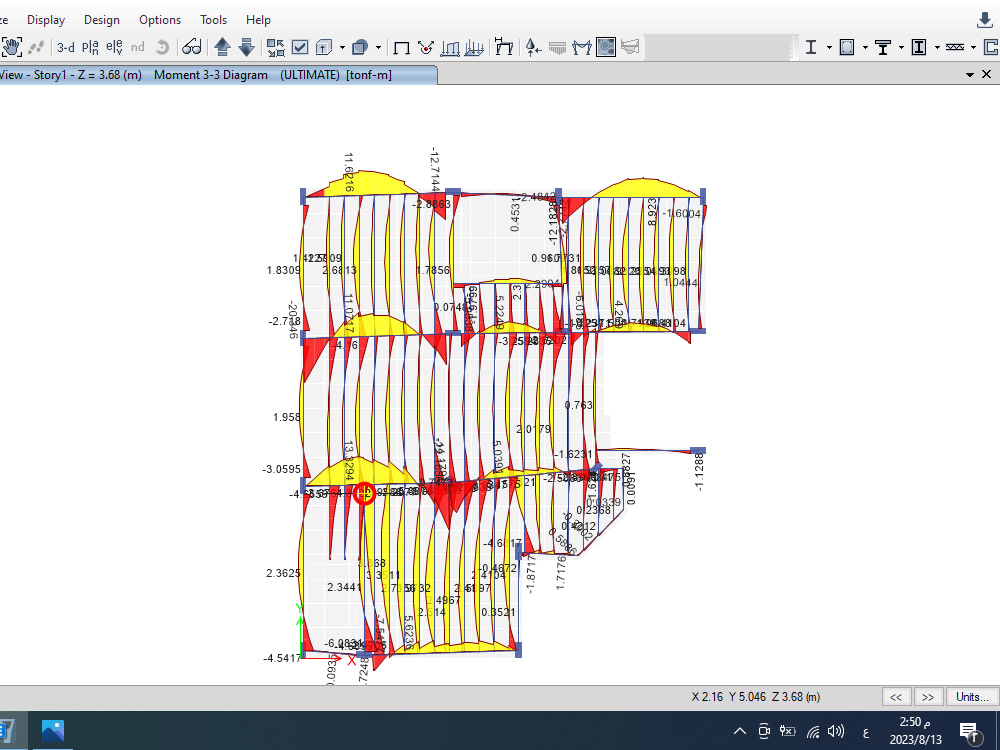
Task: Open the Display menu
Action: click(x=46, y=19)
